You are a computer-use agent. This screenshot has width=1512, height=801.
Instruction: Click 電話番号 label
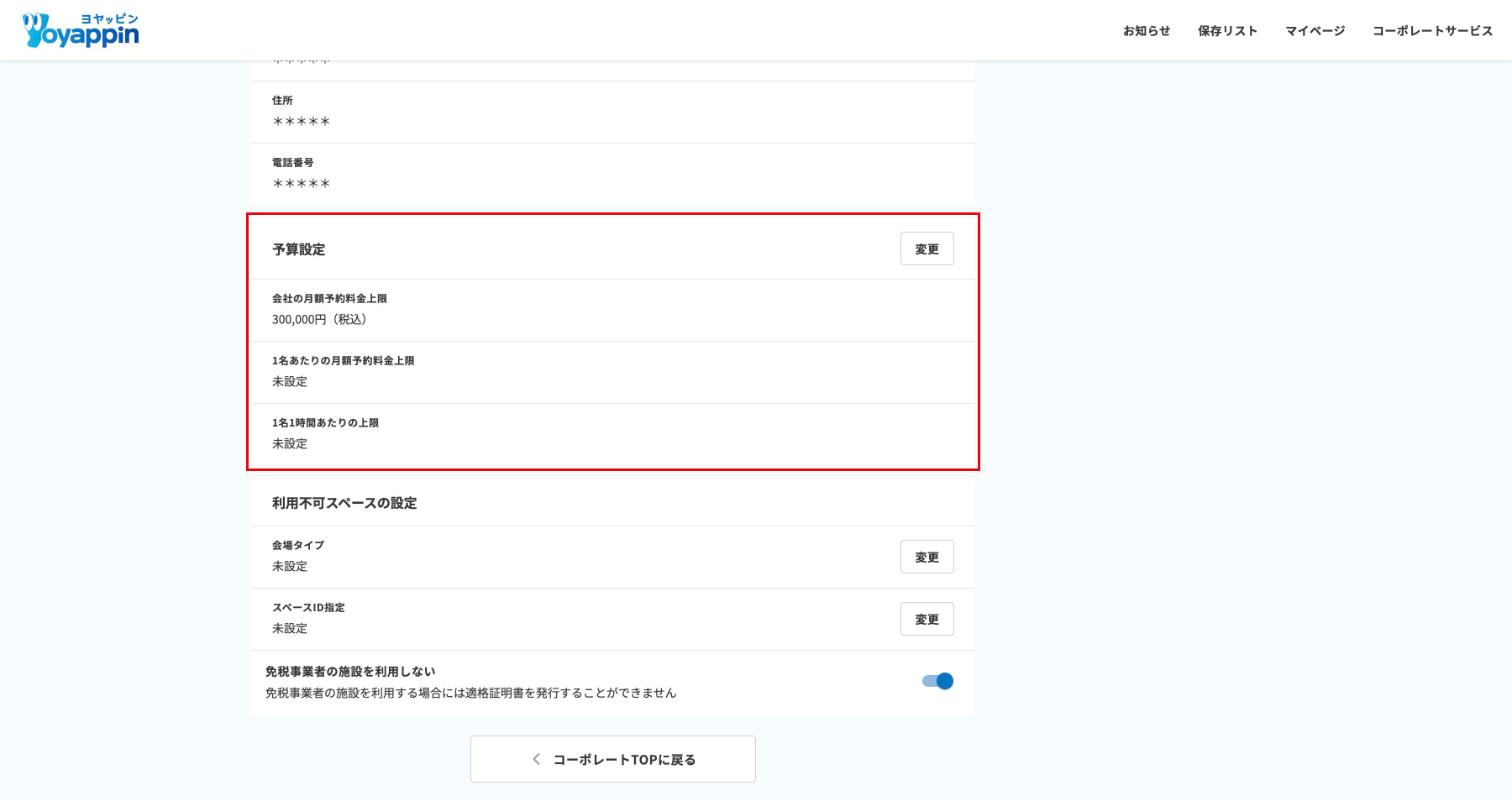[x=293, y=162]
